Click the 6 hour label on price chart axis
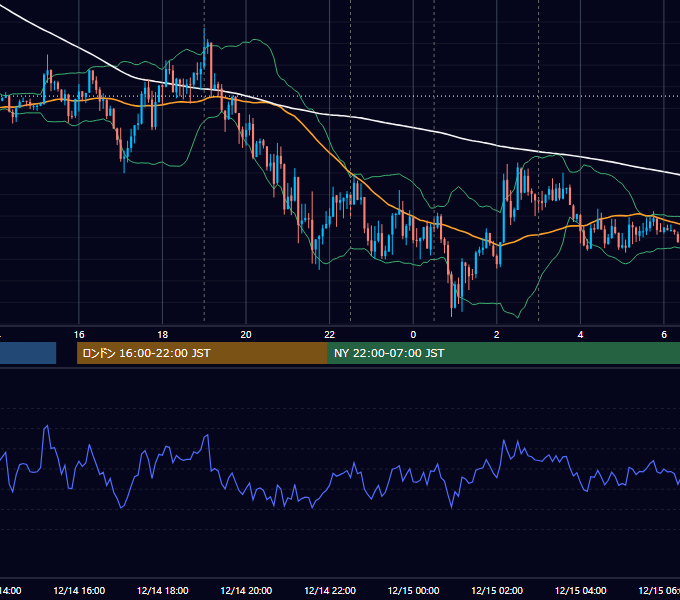Screen dimensions: 680x600 (664, 335)
